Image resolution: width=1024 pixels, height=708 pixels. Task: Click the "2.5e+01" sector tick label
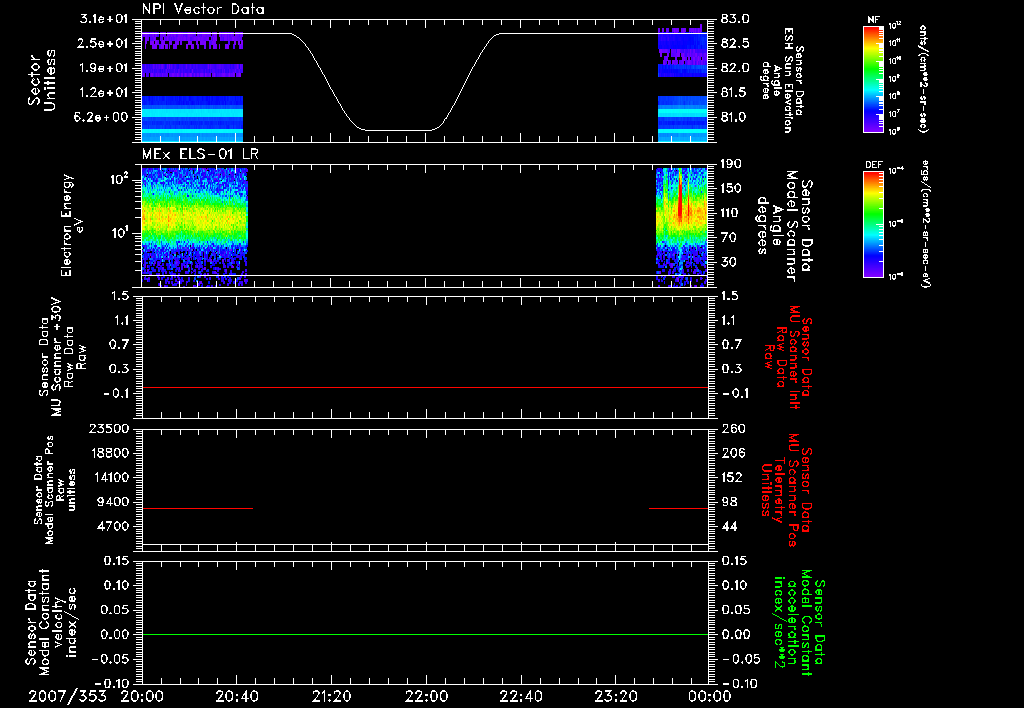(104, 43)
